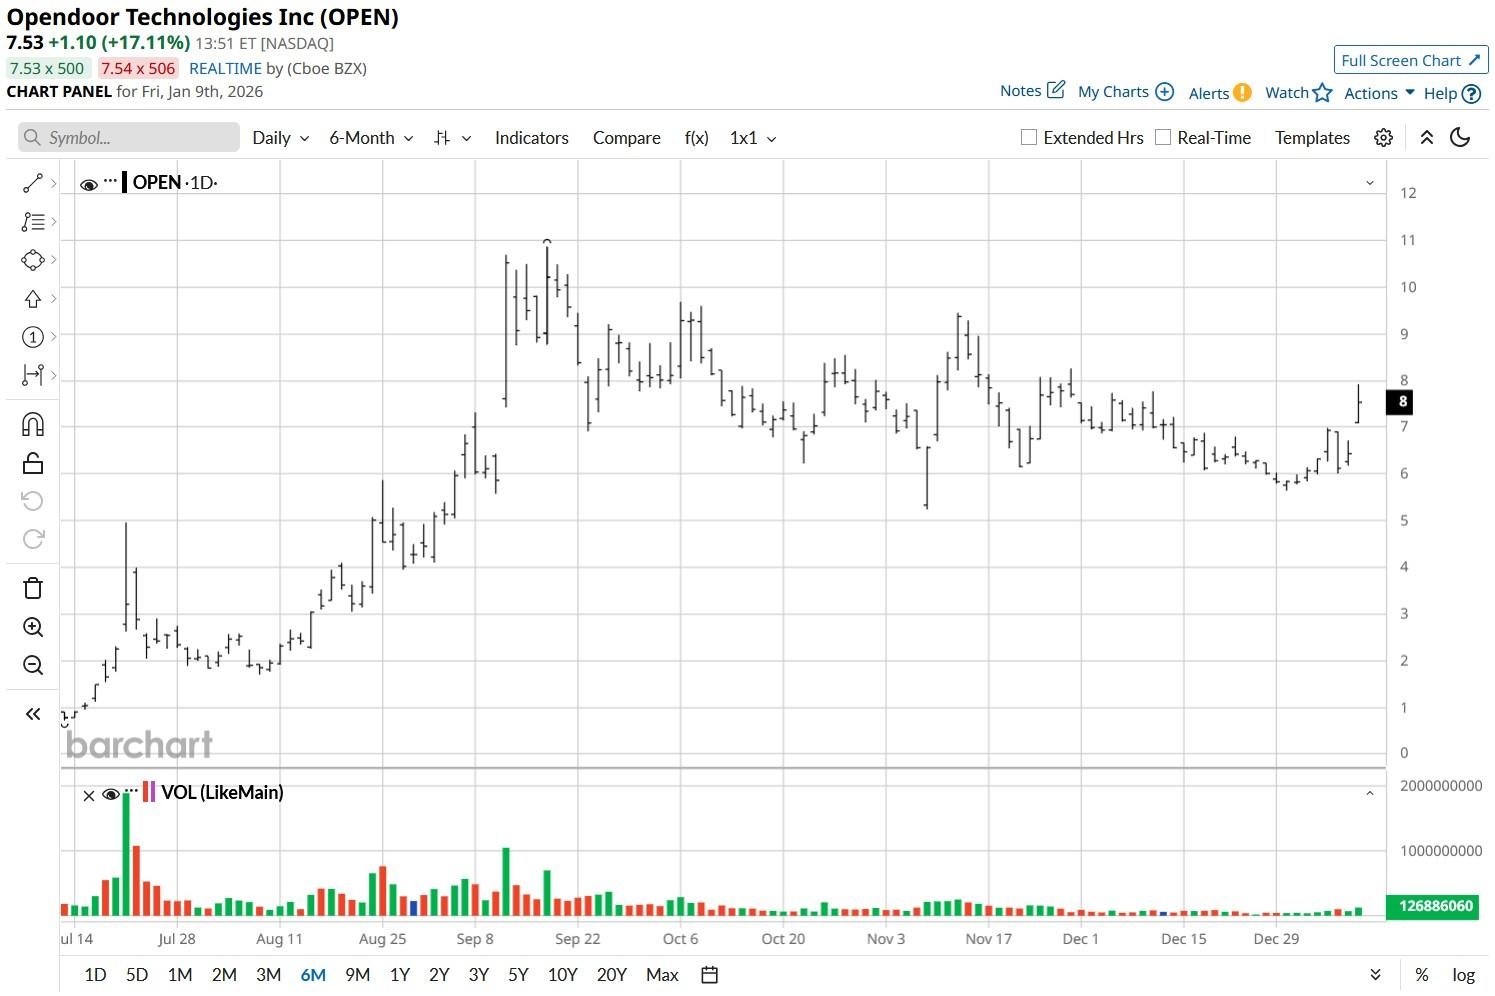Click the Help question mark icon
The height and width of the screenshot is (996, 1495).
(1471, 94)
